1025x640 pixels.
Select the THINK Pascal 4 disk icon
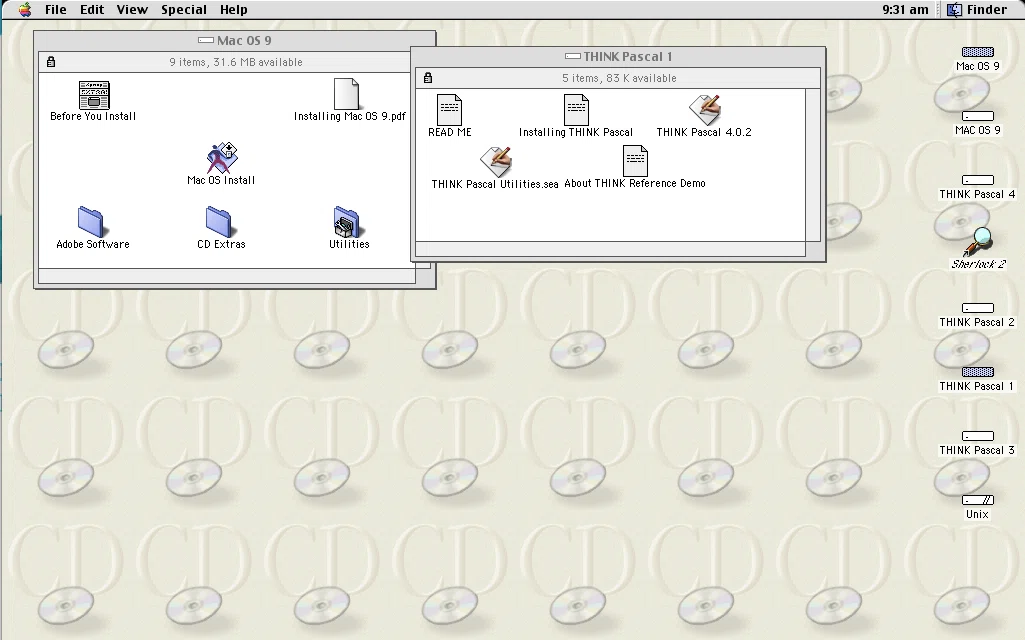click(977, 180)
